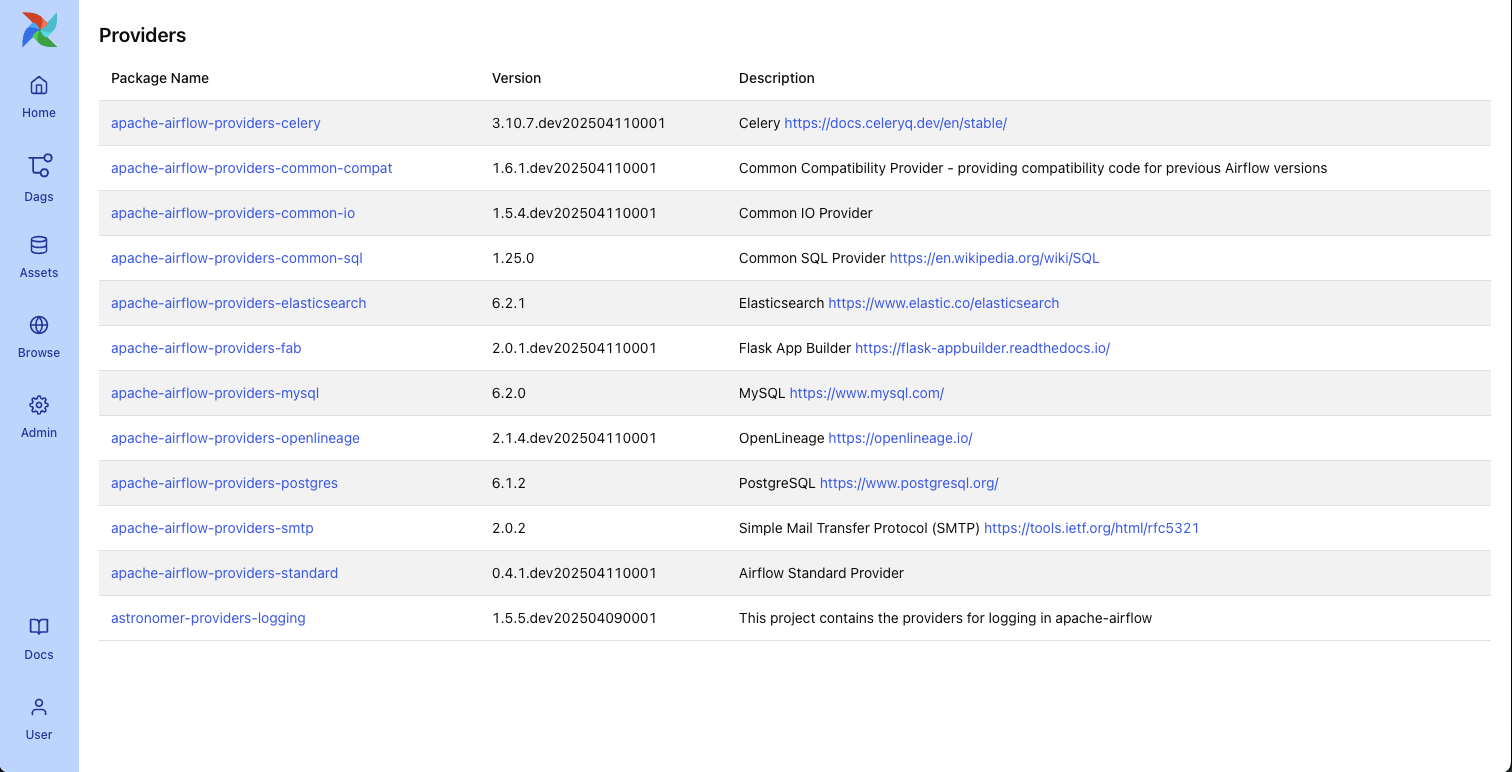This screenshot has height=772, width=1512.
Task: Open apache-airflow-providers-mysql link
Action: 215,393
